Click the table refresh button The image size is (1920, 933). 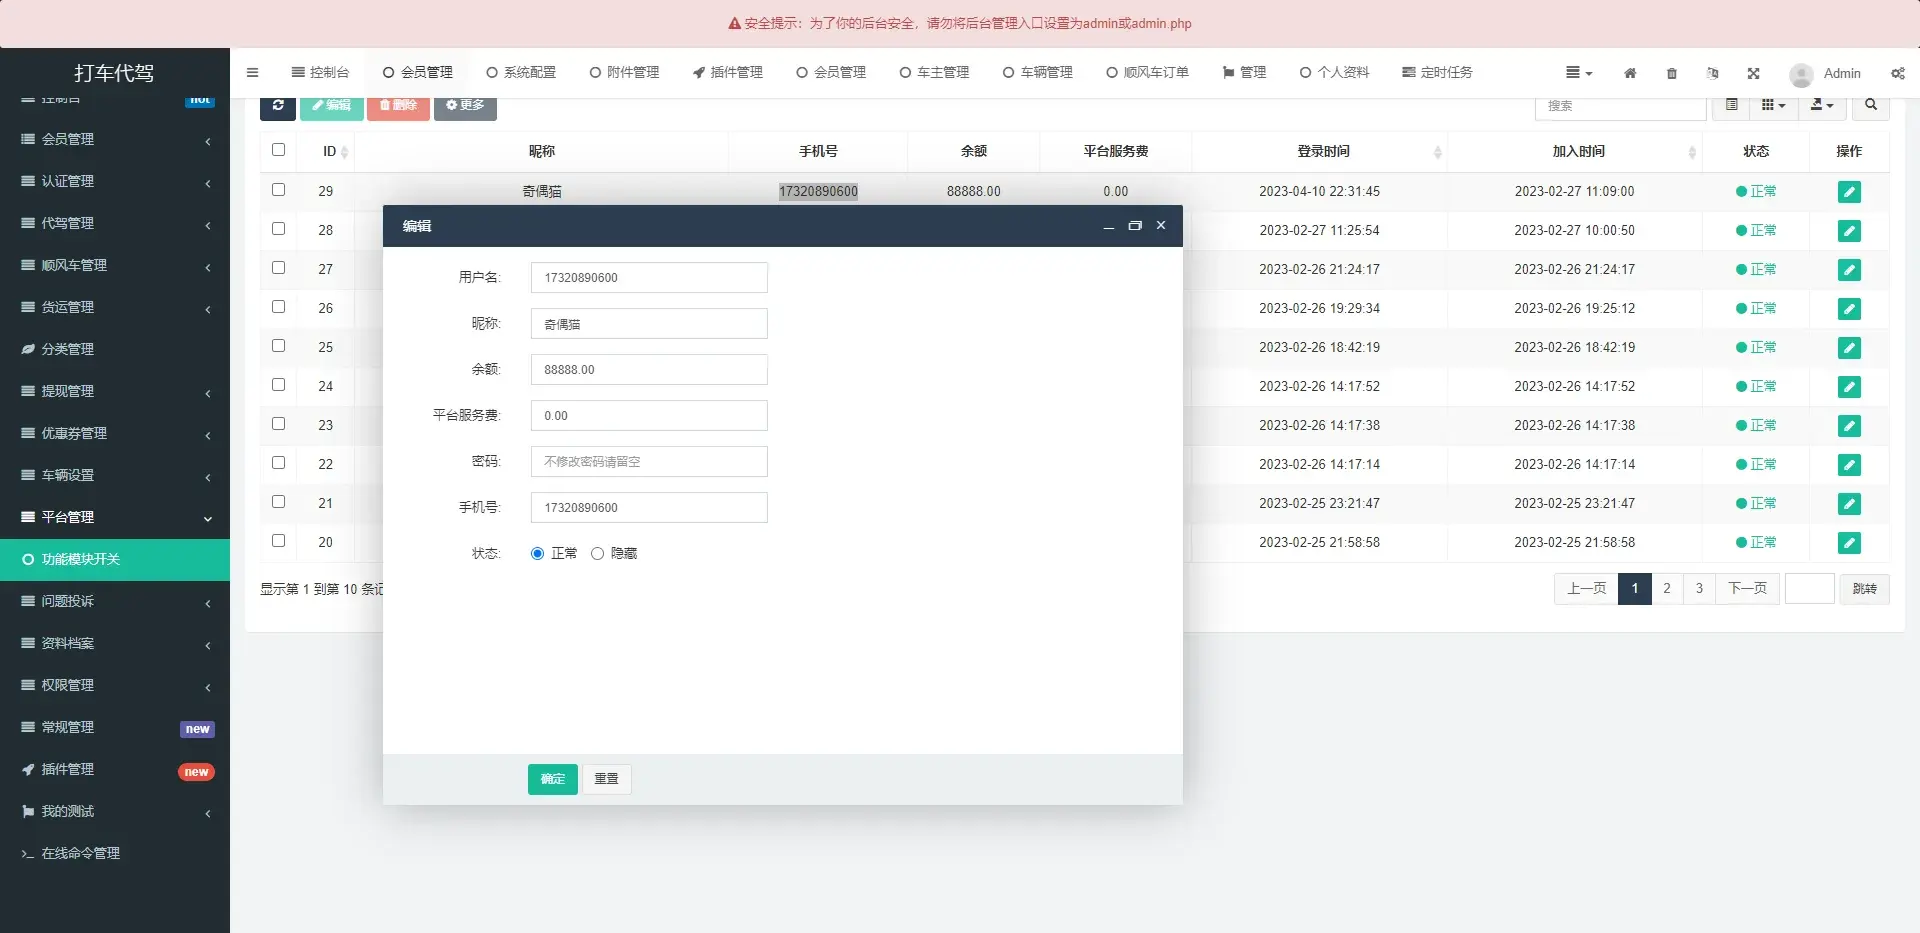[278, 105]
